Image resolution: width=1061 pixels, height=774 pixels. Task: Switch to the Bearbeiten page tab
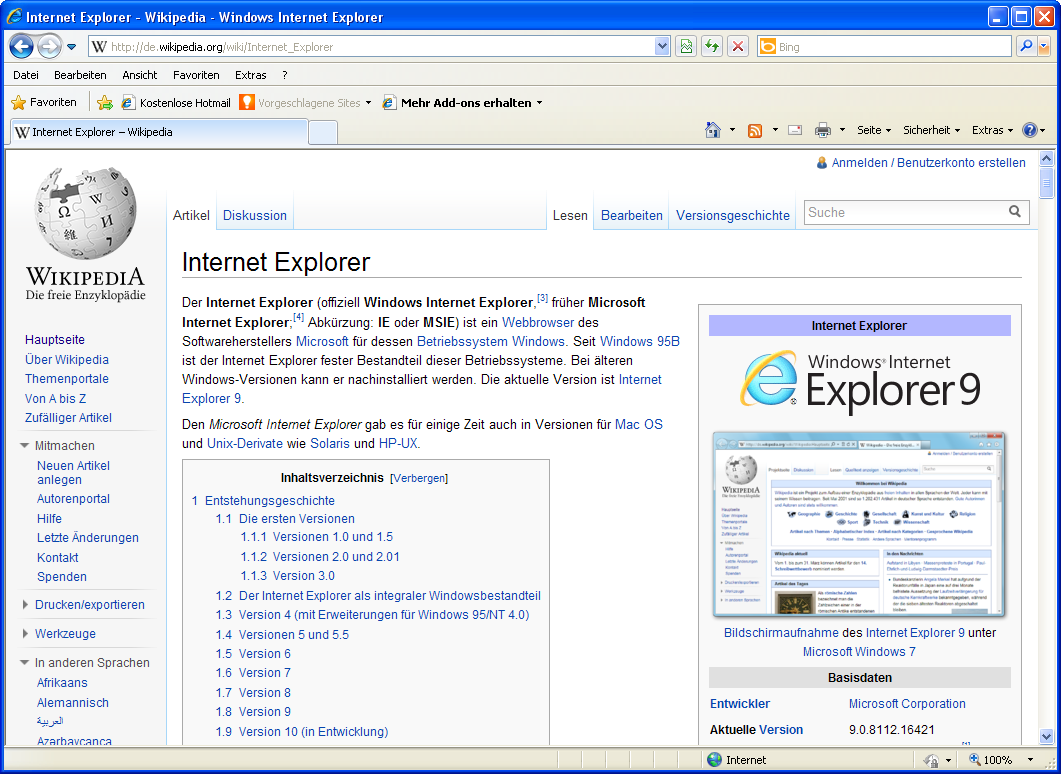coord(632,215)
